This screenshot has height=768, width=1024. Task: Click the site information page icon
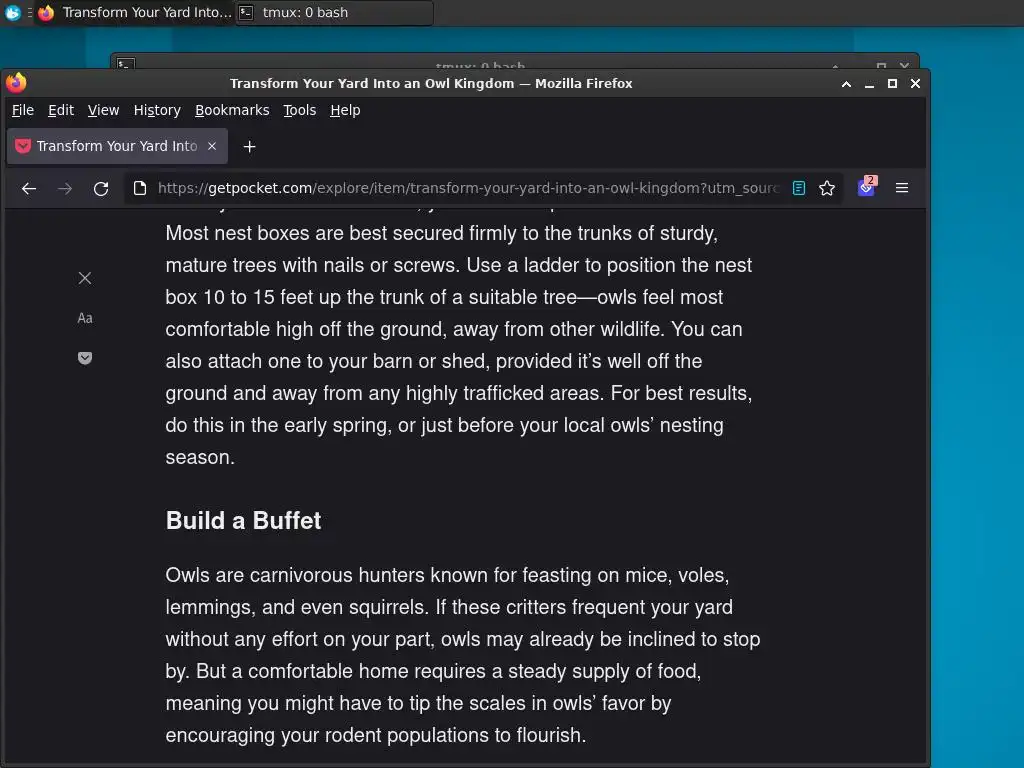[x=140, y=188]
